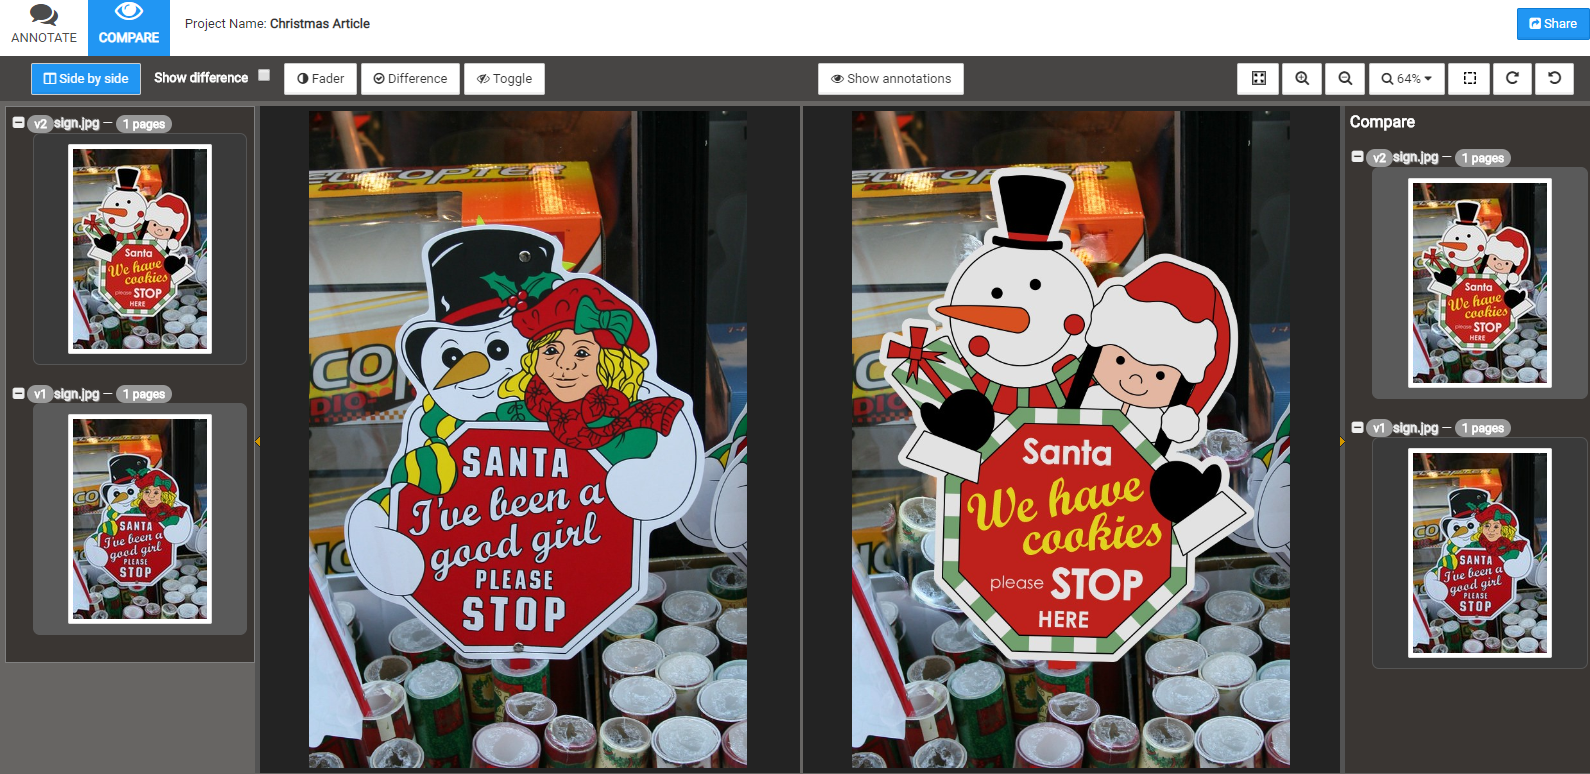
Task: Click the '1 pages' badge beside v2 in Compare panel
Action: (x=1483, y=158)
